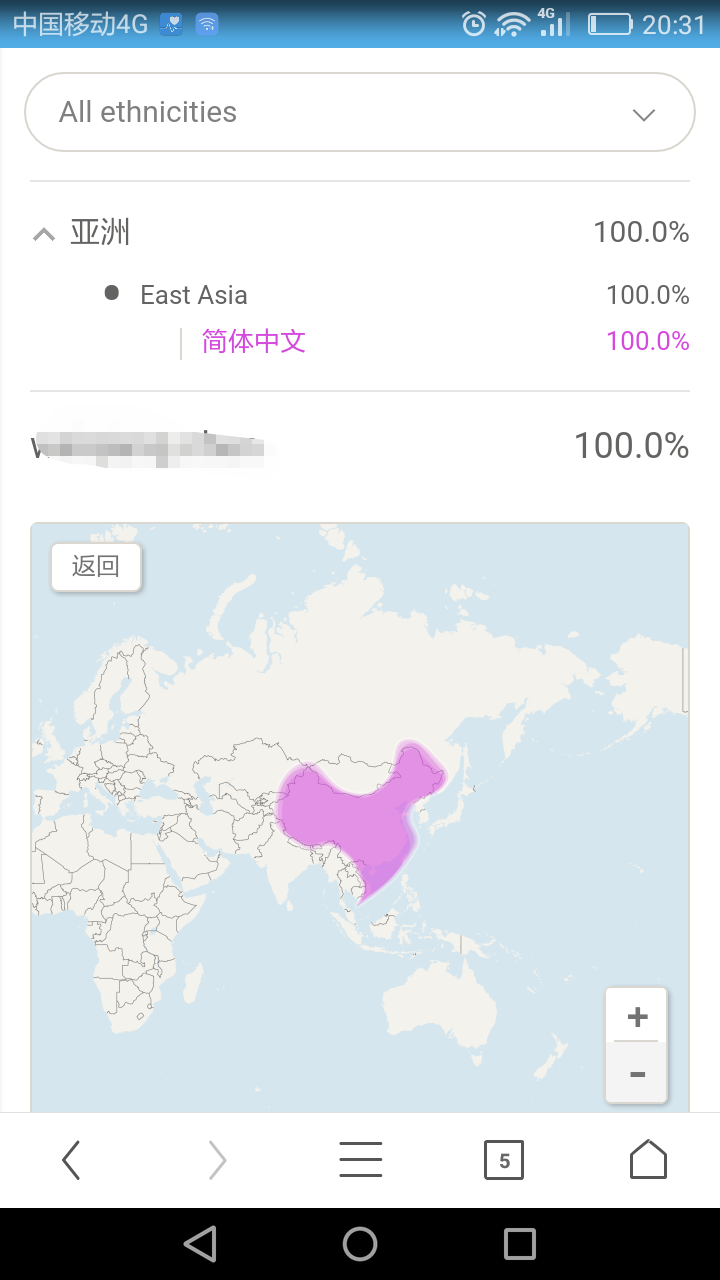Screen dimensions: 720x1280
Task: Open the 简体中文 ethnicity link
Action: (x=254, y=341)
